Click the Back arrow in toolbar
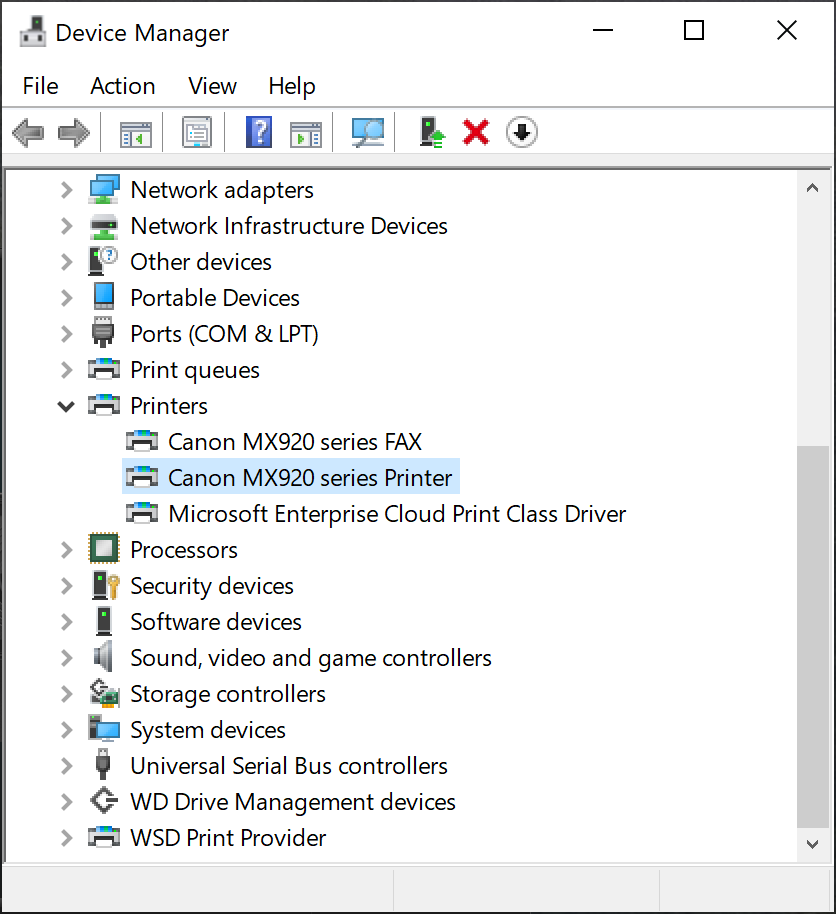 (28, 132)
